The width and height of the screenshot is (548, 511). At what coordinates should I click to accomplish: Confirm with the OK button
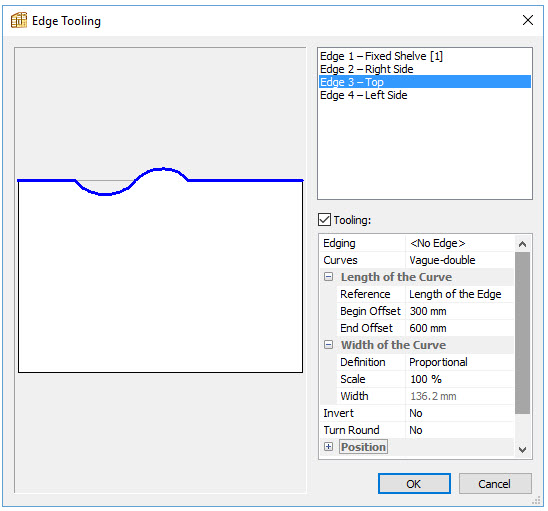414,484
